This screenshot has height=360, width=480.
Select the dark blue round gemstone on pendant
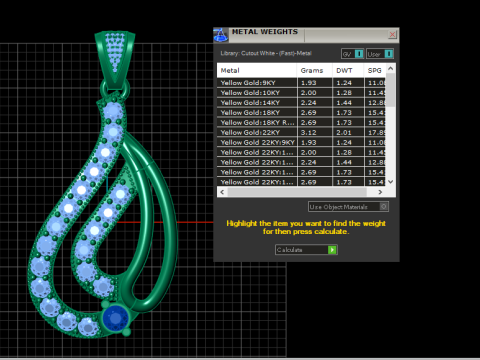pos(115,318)
